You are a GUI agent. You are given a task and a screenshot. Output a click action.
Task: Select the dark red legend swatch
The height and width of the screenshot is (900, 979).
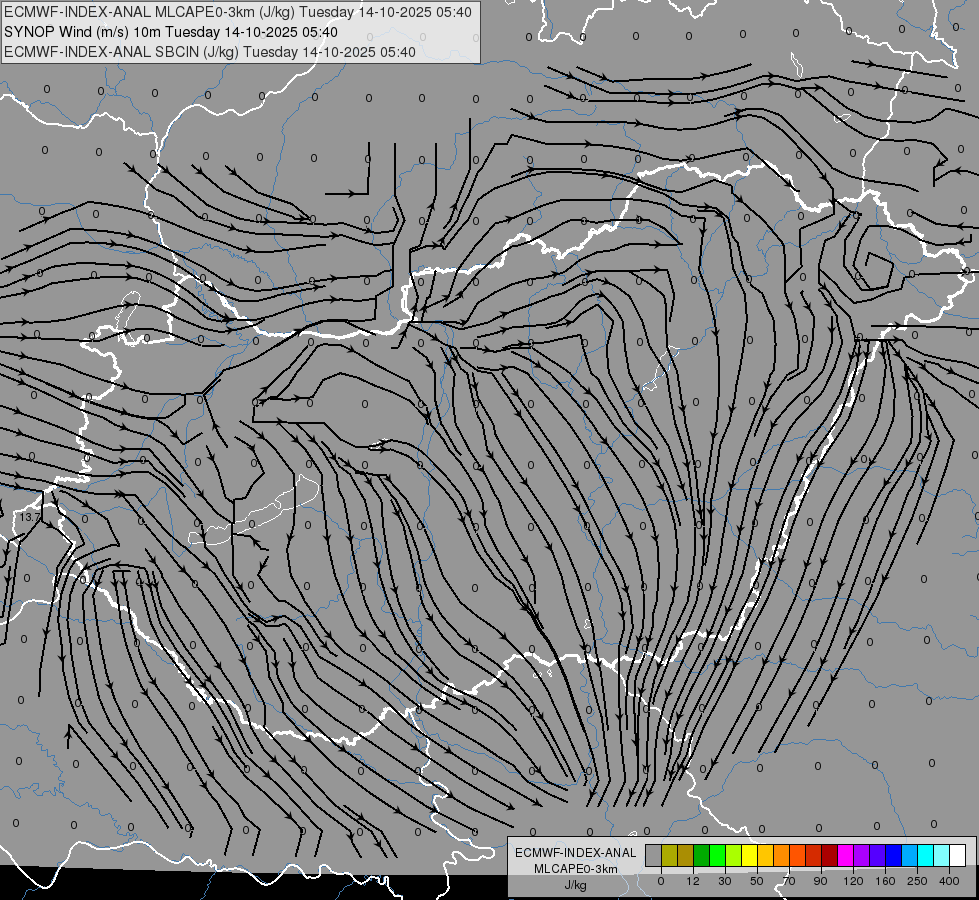829,855
